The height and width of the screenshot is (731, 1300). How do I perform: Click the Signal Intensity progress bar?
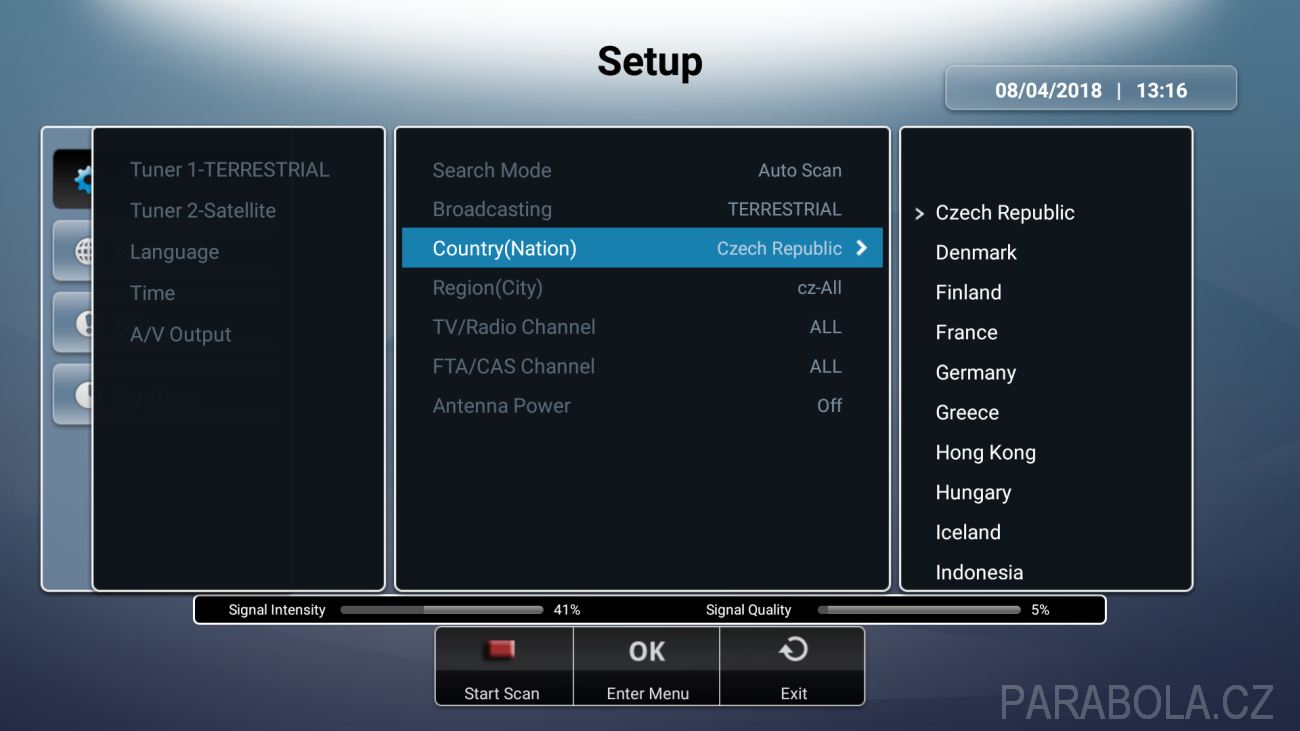pos(442,609)
